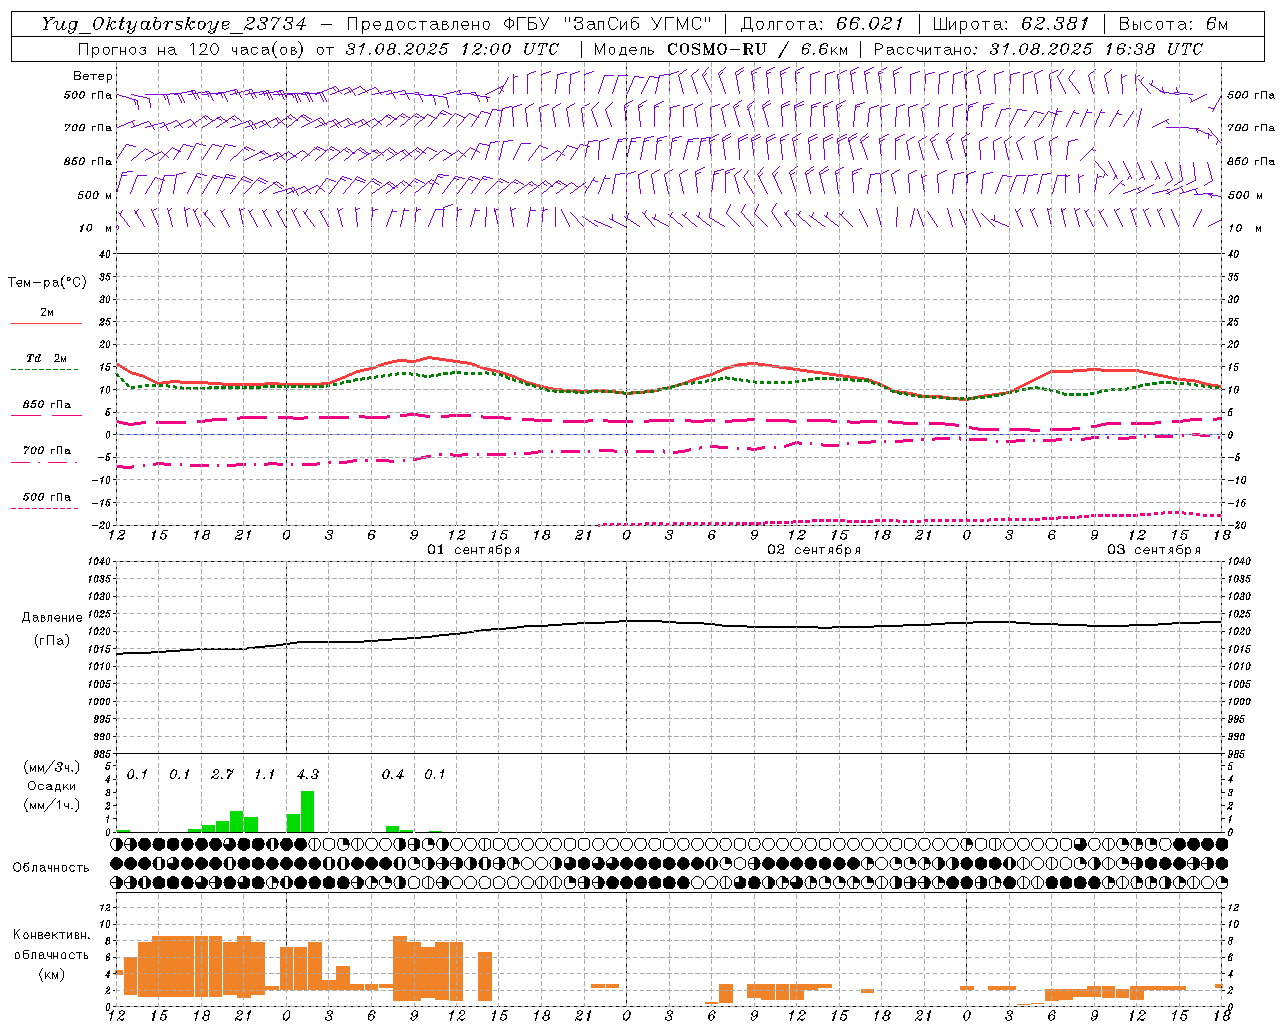Viewport: 1280px width, 1024px height.
Task: Click the tallest green precipitation bar
Action: point(307,812)
